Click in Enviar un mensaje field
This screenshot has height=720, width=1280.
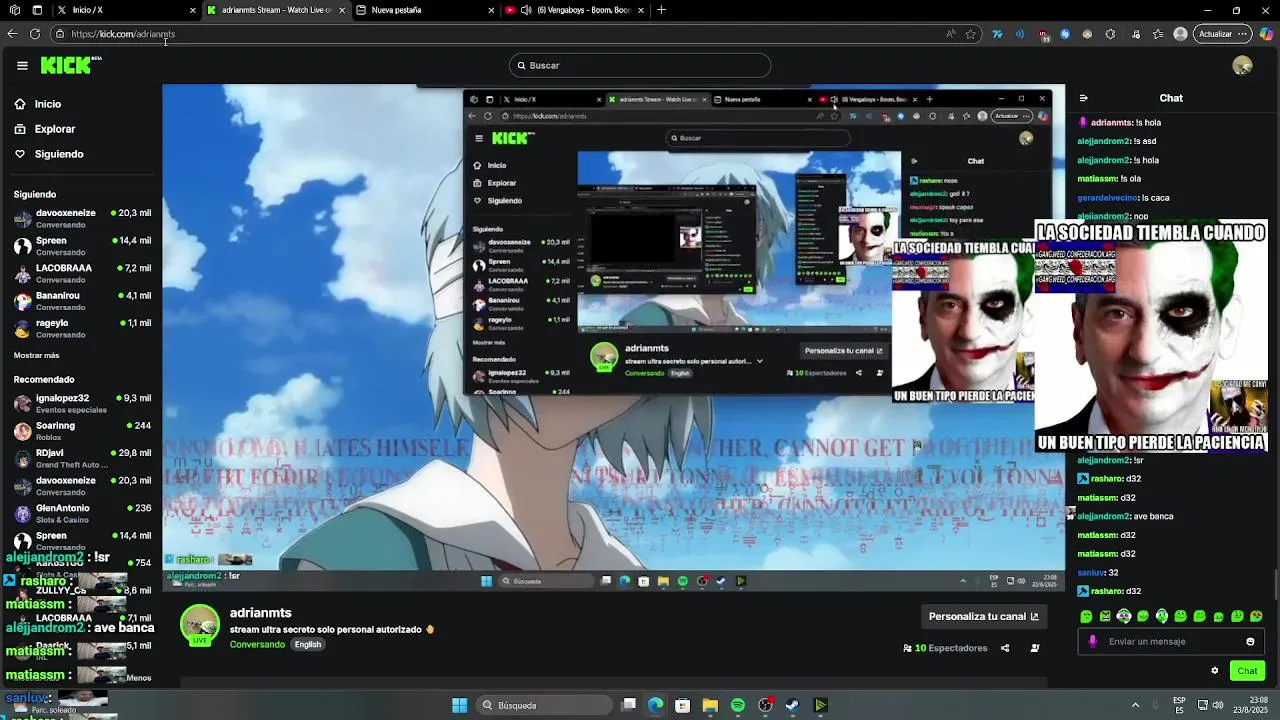click(1170, 642)
